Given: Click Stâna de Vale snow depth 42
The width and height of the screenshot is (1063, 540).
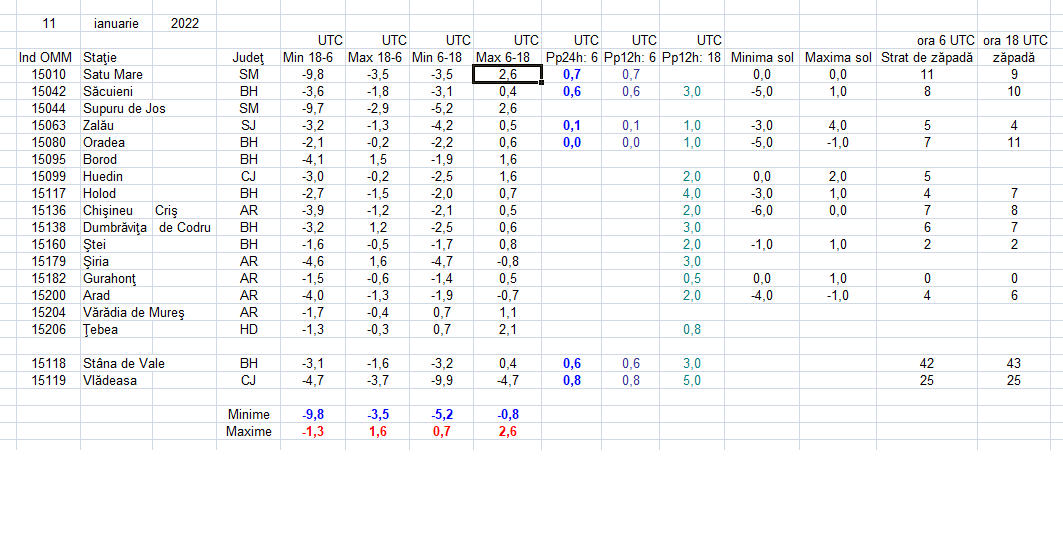Looking at the screenshot, I should [927, 364].
